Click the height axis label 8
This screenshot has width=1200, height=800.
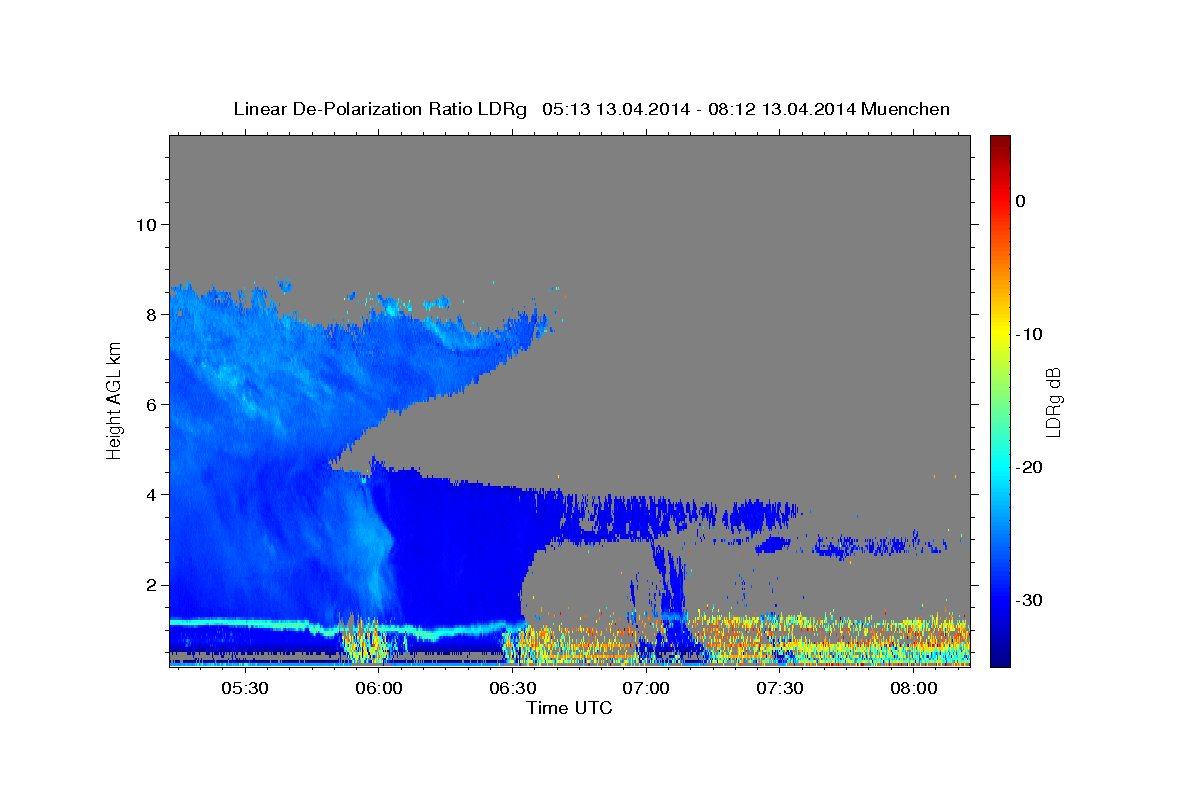(x=151, y=314)
